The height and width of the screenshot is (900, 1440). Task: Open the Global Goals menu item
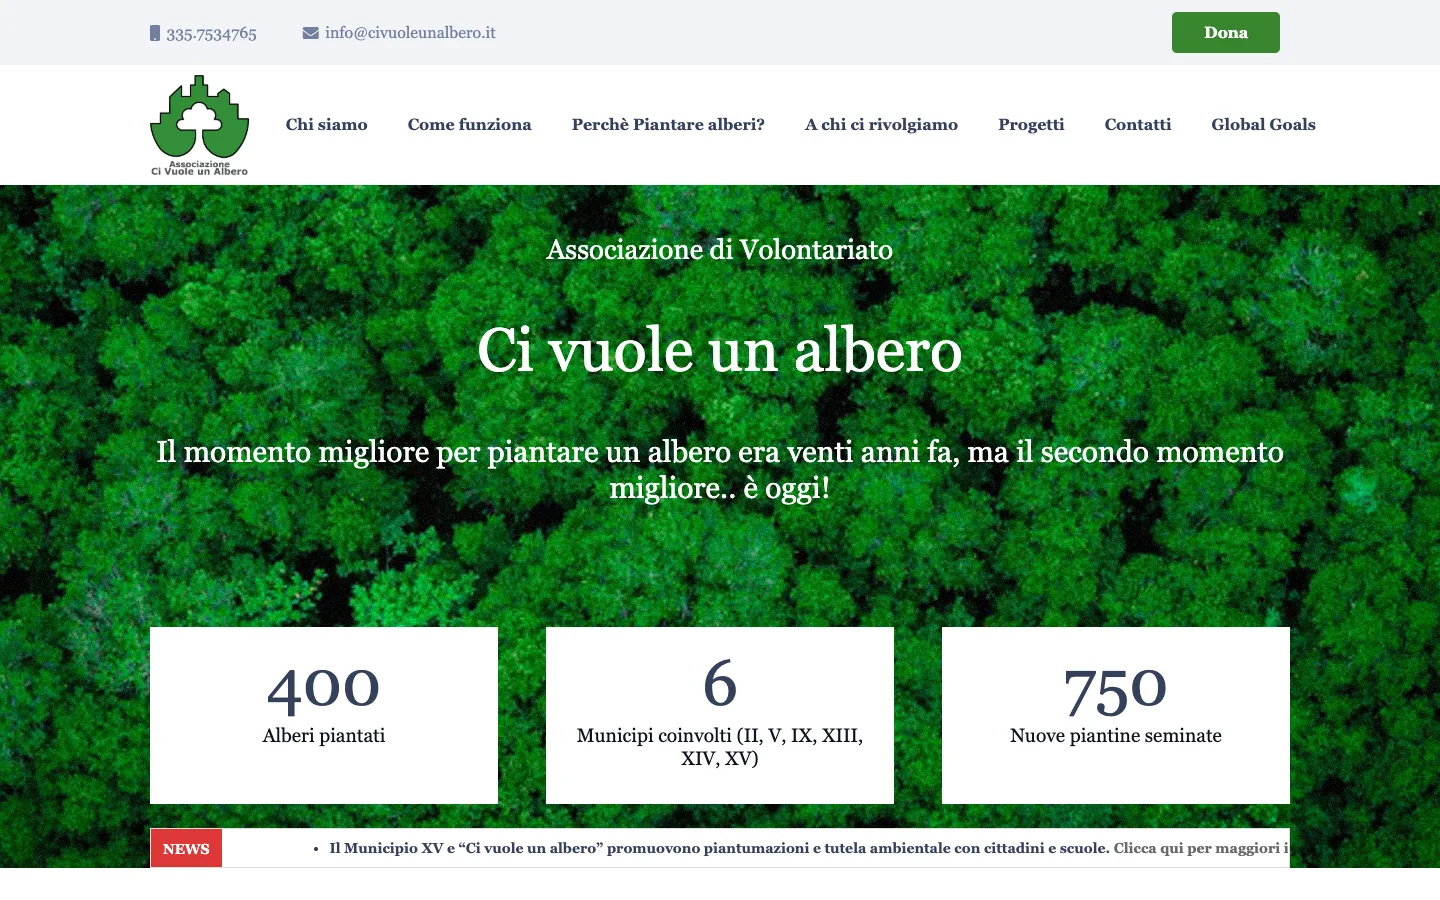tap(1263, 124)
